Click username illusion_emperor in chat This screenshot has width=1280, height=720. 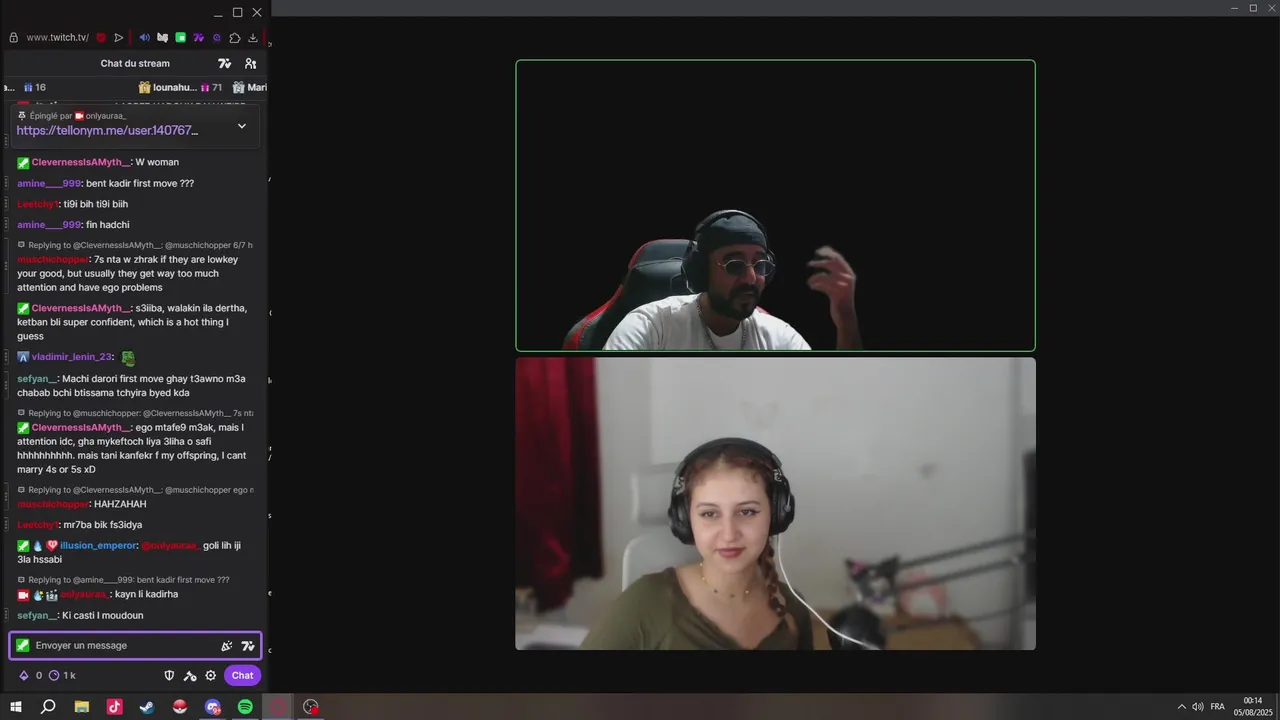point(98,545)
